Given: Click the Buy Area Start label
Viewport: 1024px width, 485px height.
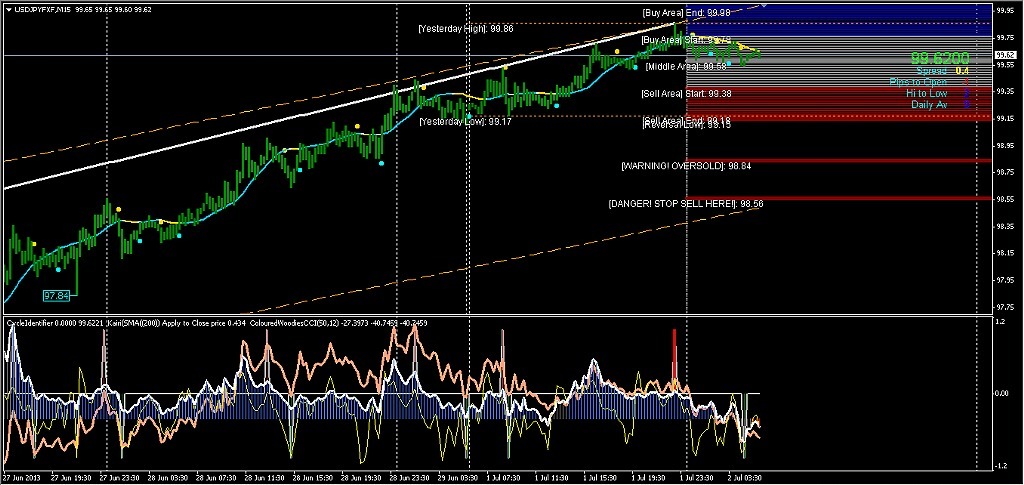Looking at the screenshot, I should coord(686,40).
